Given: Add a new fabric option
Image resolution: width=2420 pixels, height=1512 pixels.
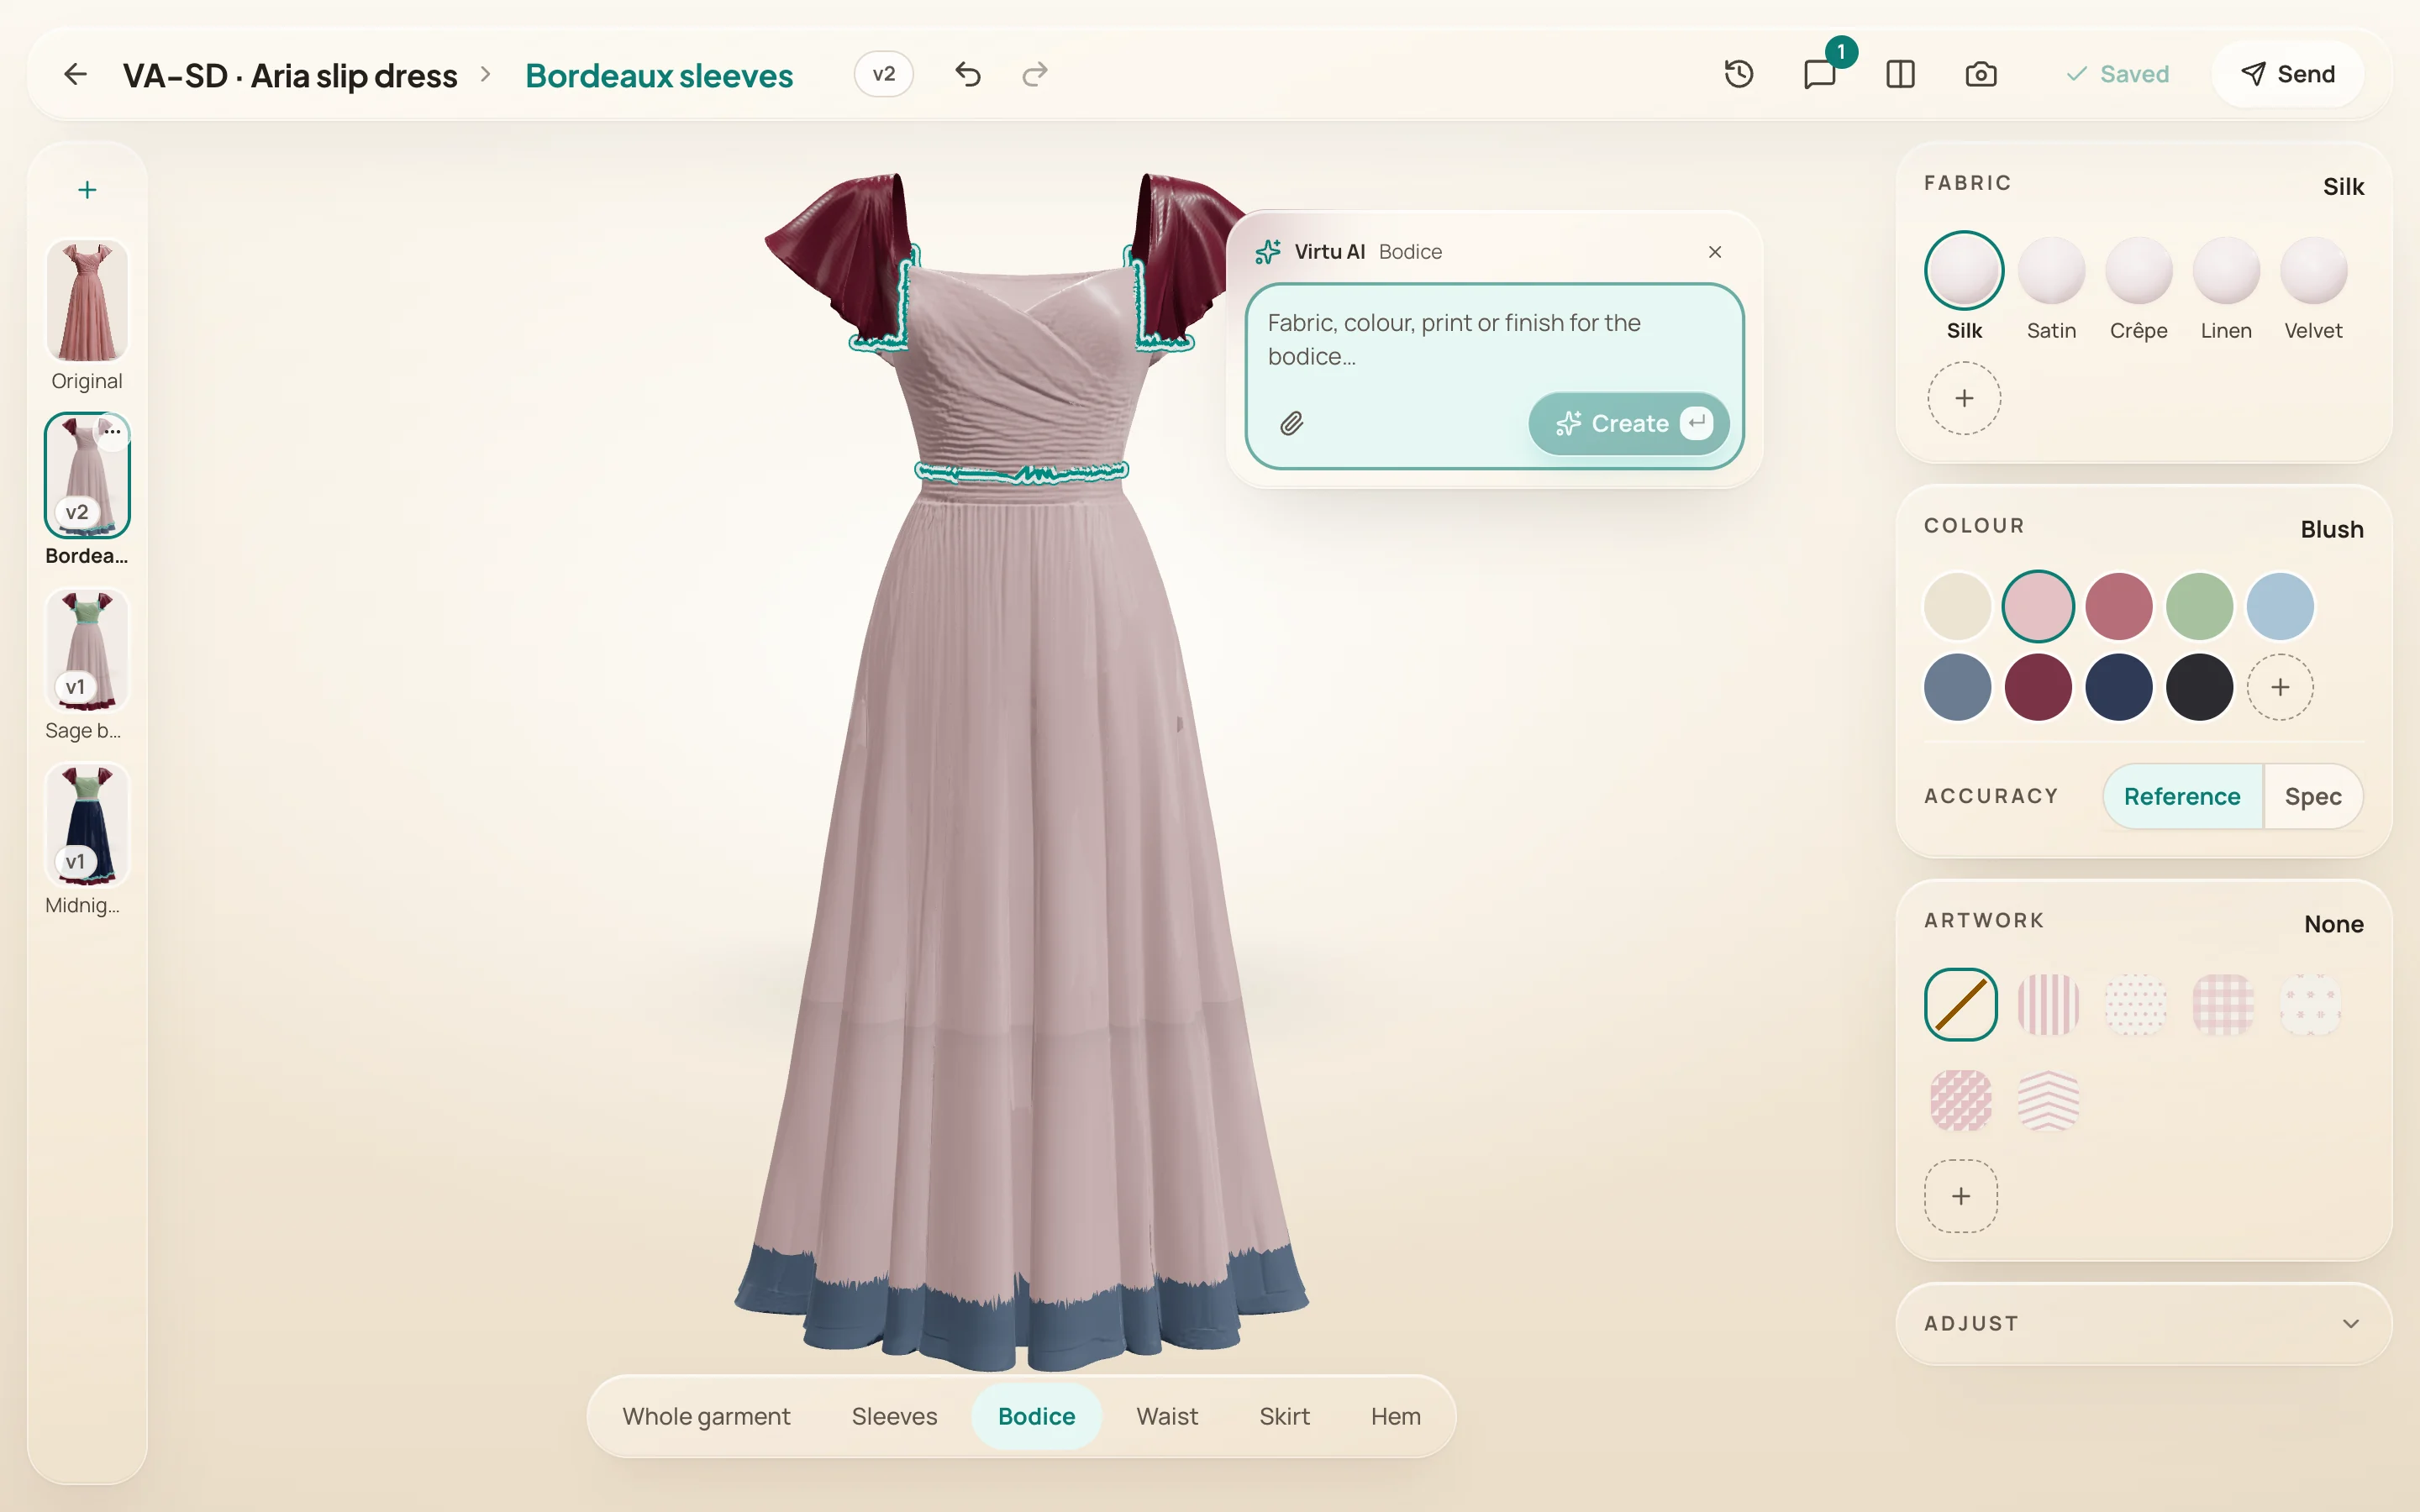Looking at the screenshot, I should (x=1964, y=398).
